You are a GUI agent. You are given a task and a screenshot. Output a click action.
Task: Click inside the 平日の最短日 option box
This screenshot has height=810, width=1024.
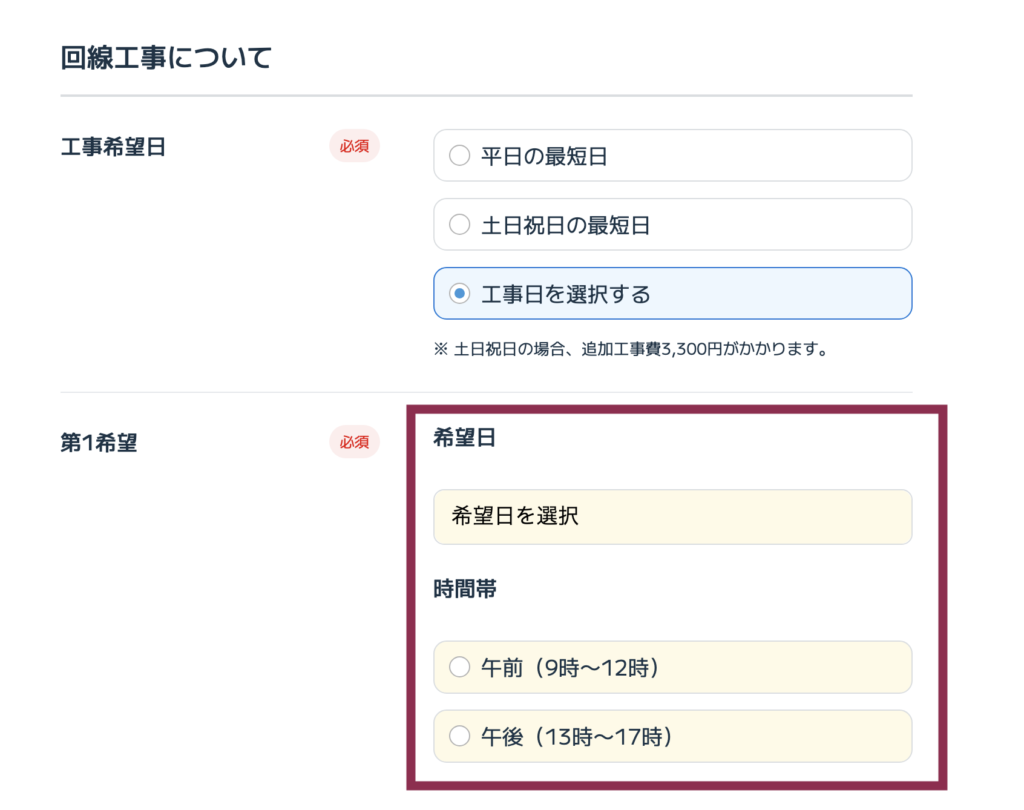pos(672,155)
